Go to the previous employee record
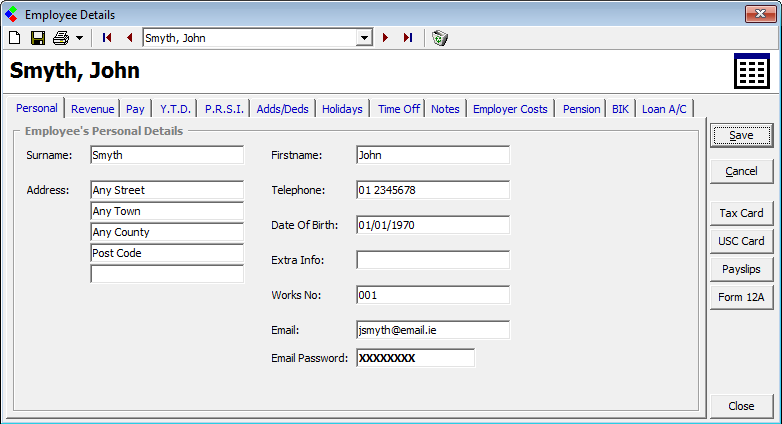 128,38
